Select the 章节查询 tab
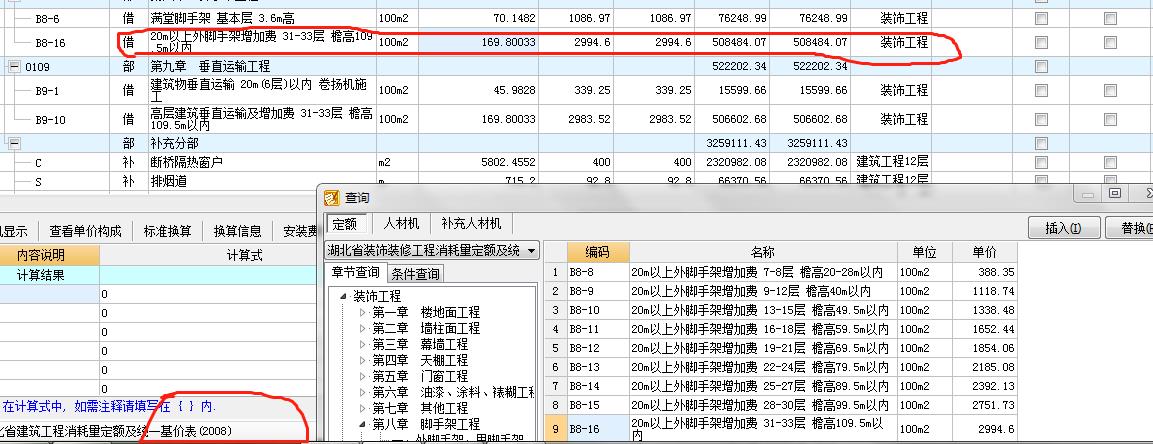Image resolution: width=1153 pixels, height=444 pixels. [356, 273]
